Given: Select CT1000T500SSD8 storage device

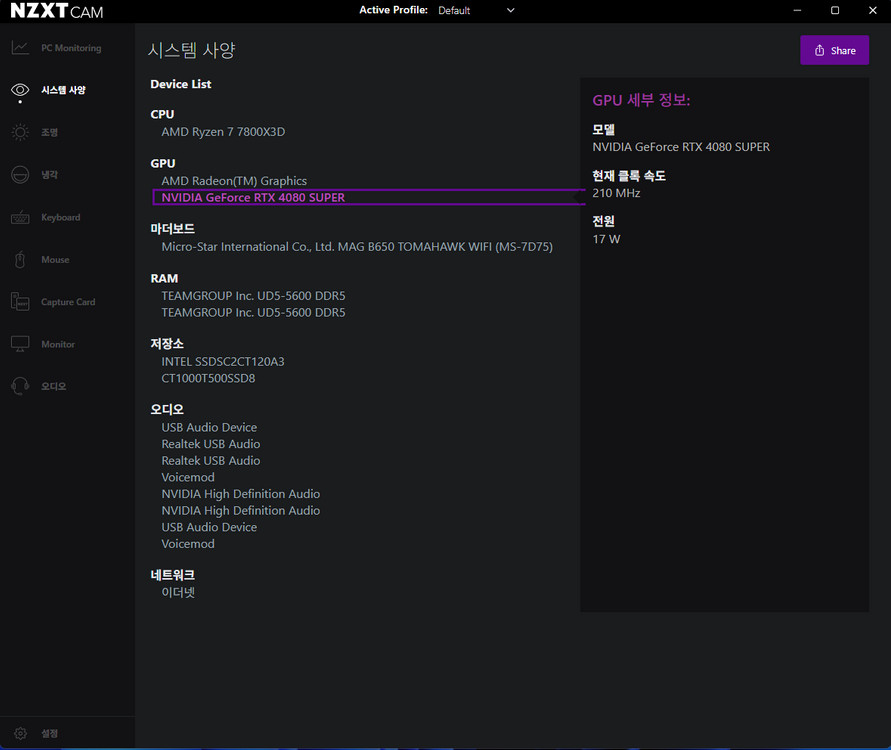Looking at the screenshot, I should 209,378.
